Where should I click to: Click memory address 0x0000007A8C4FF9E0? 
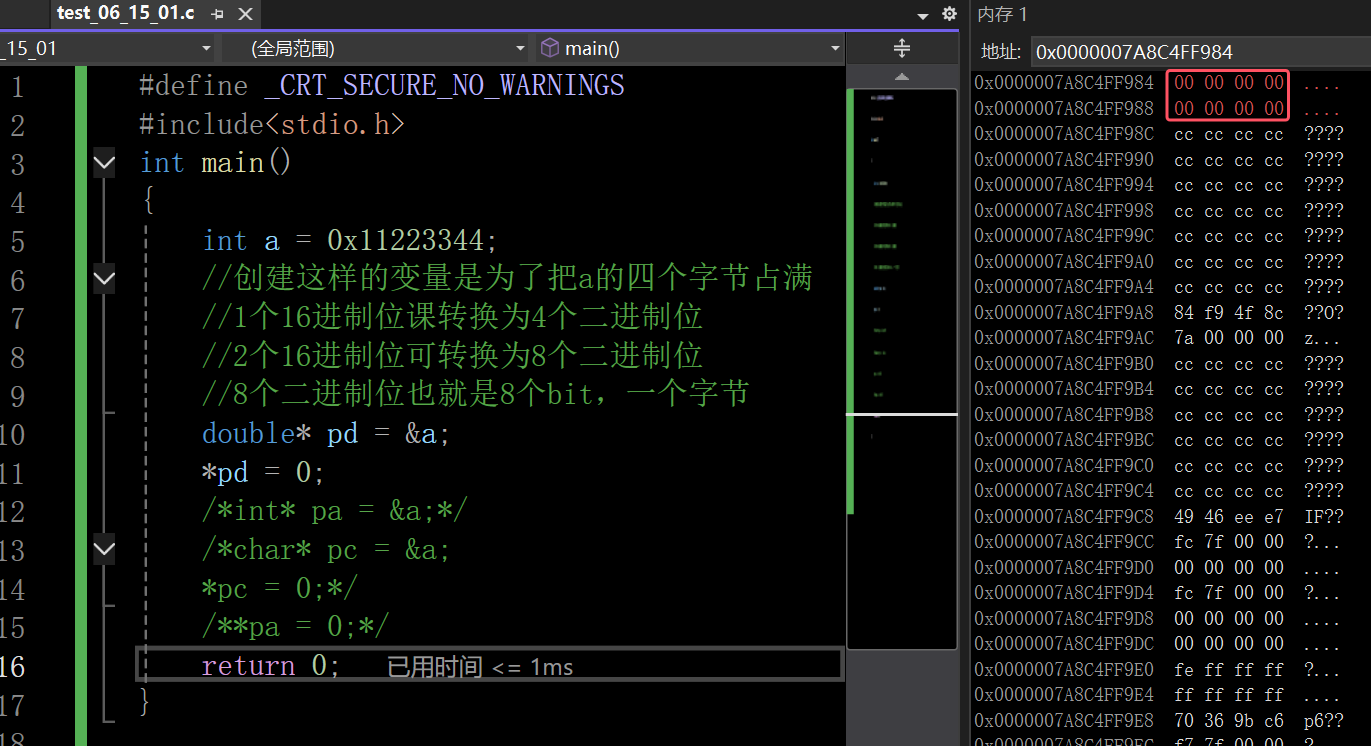(1064, 670)
